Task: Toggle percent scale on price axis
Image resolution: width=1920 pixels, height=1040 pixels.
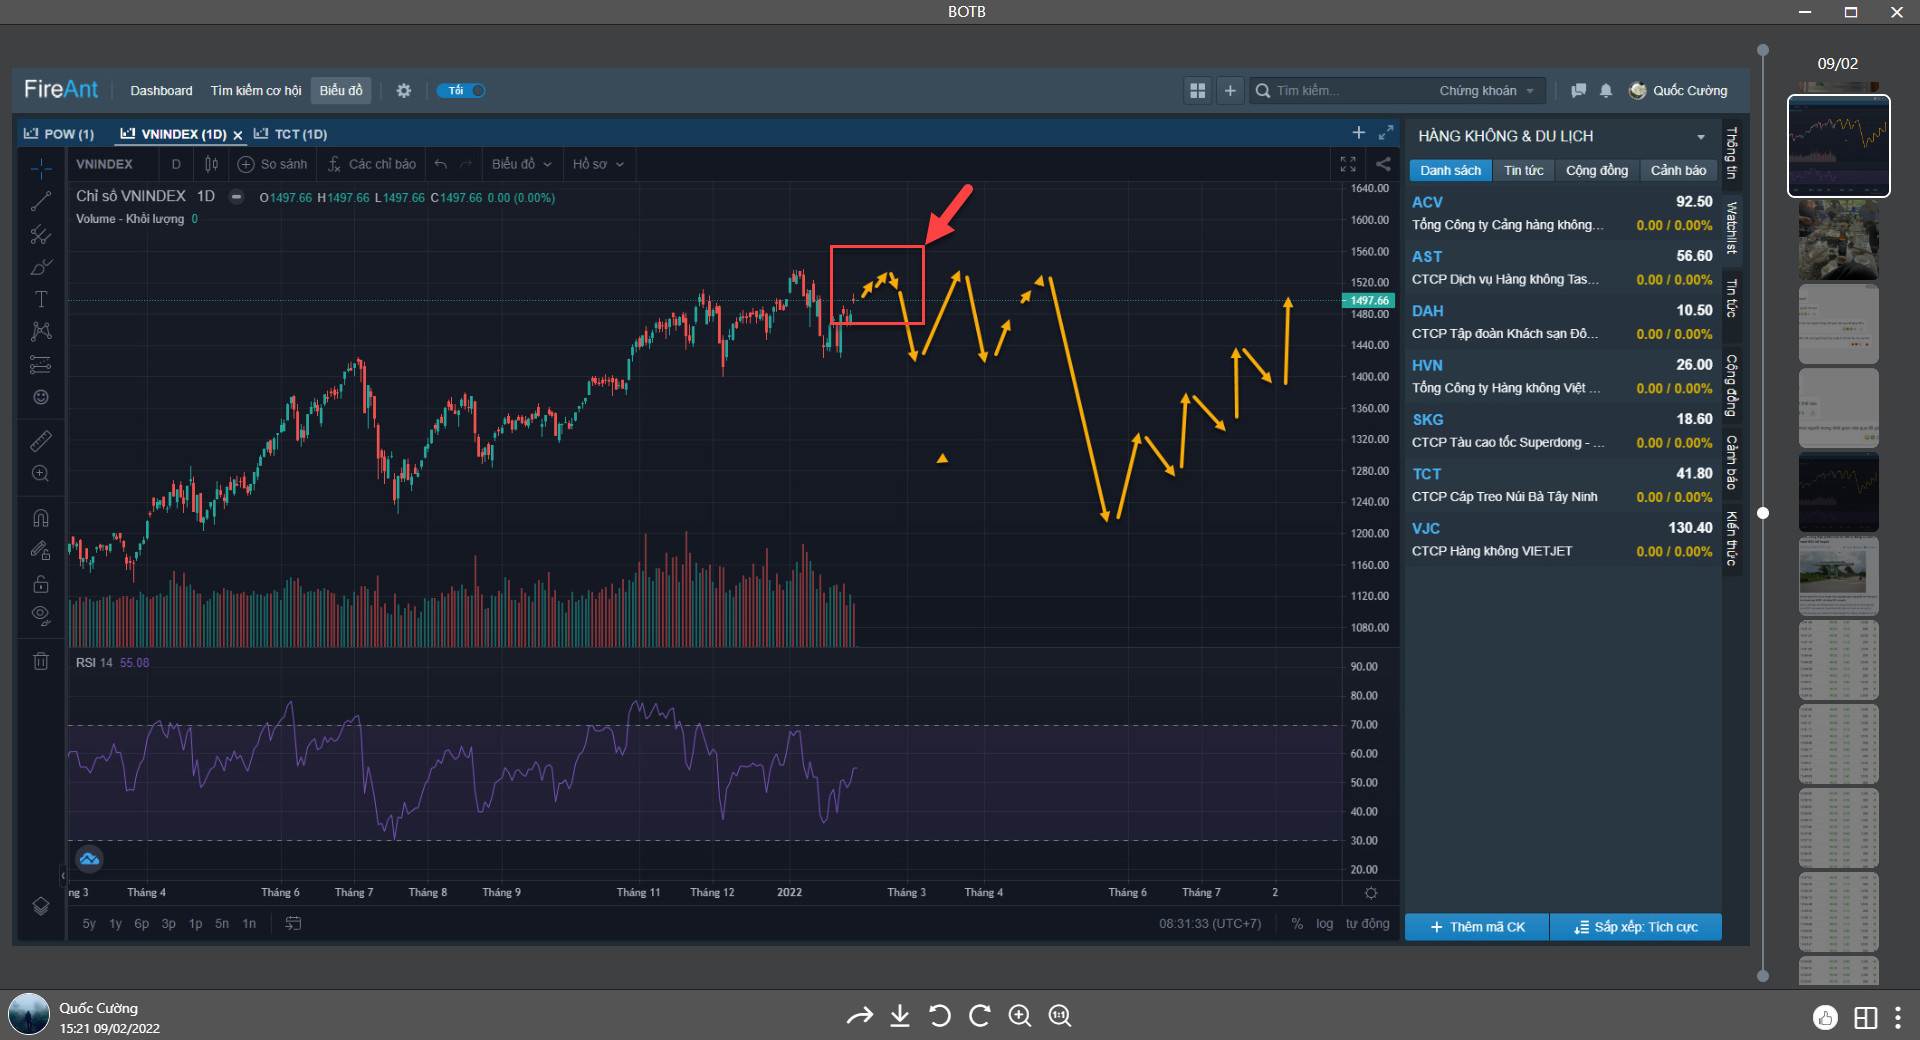Action: (1297, 924)
